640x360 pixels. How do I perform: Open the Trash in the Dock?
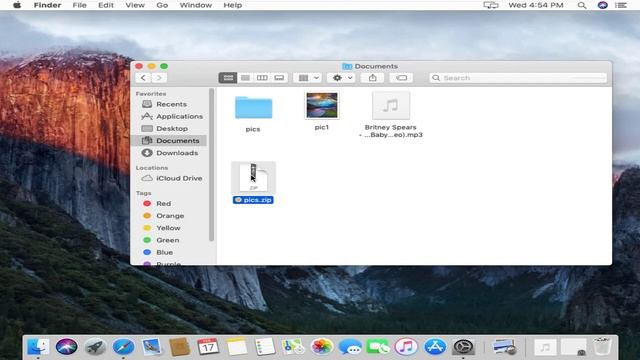tap(602, 347)
